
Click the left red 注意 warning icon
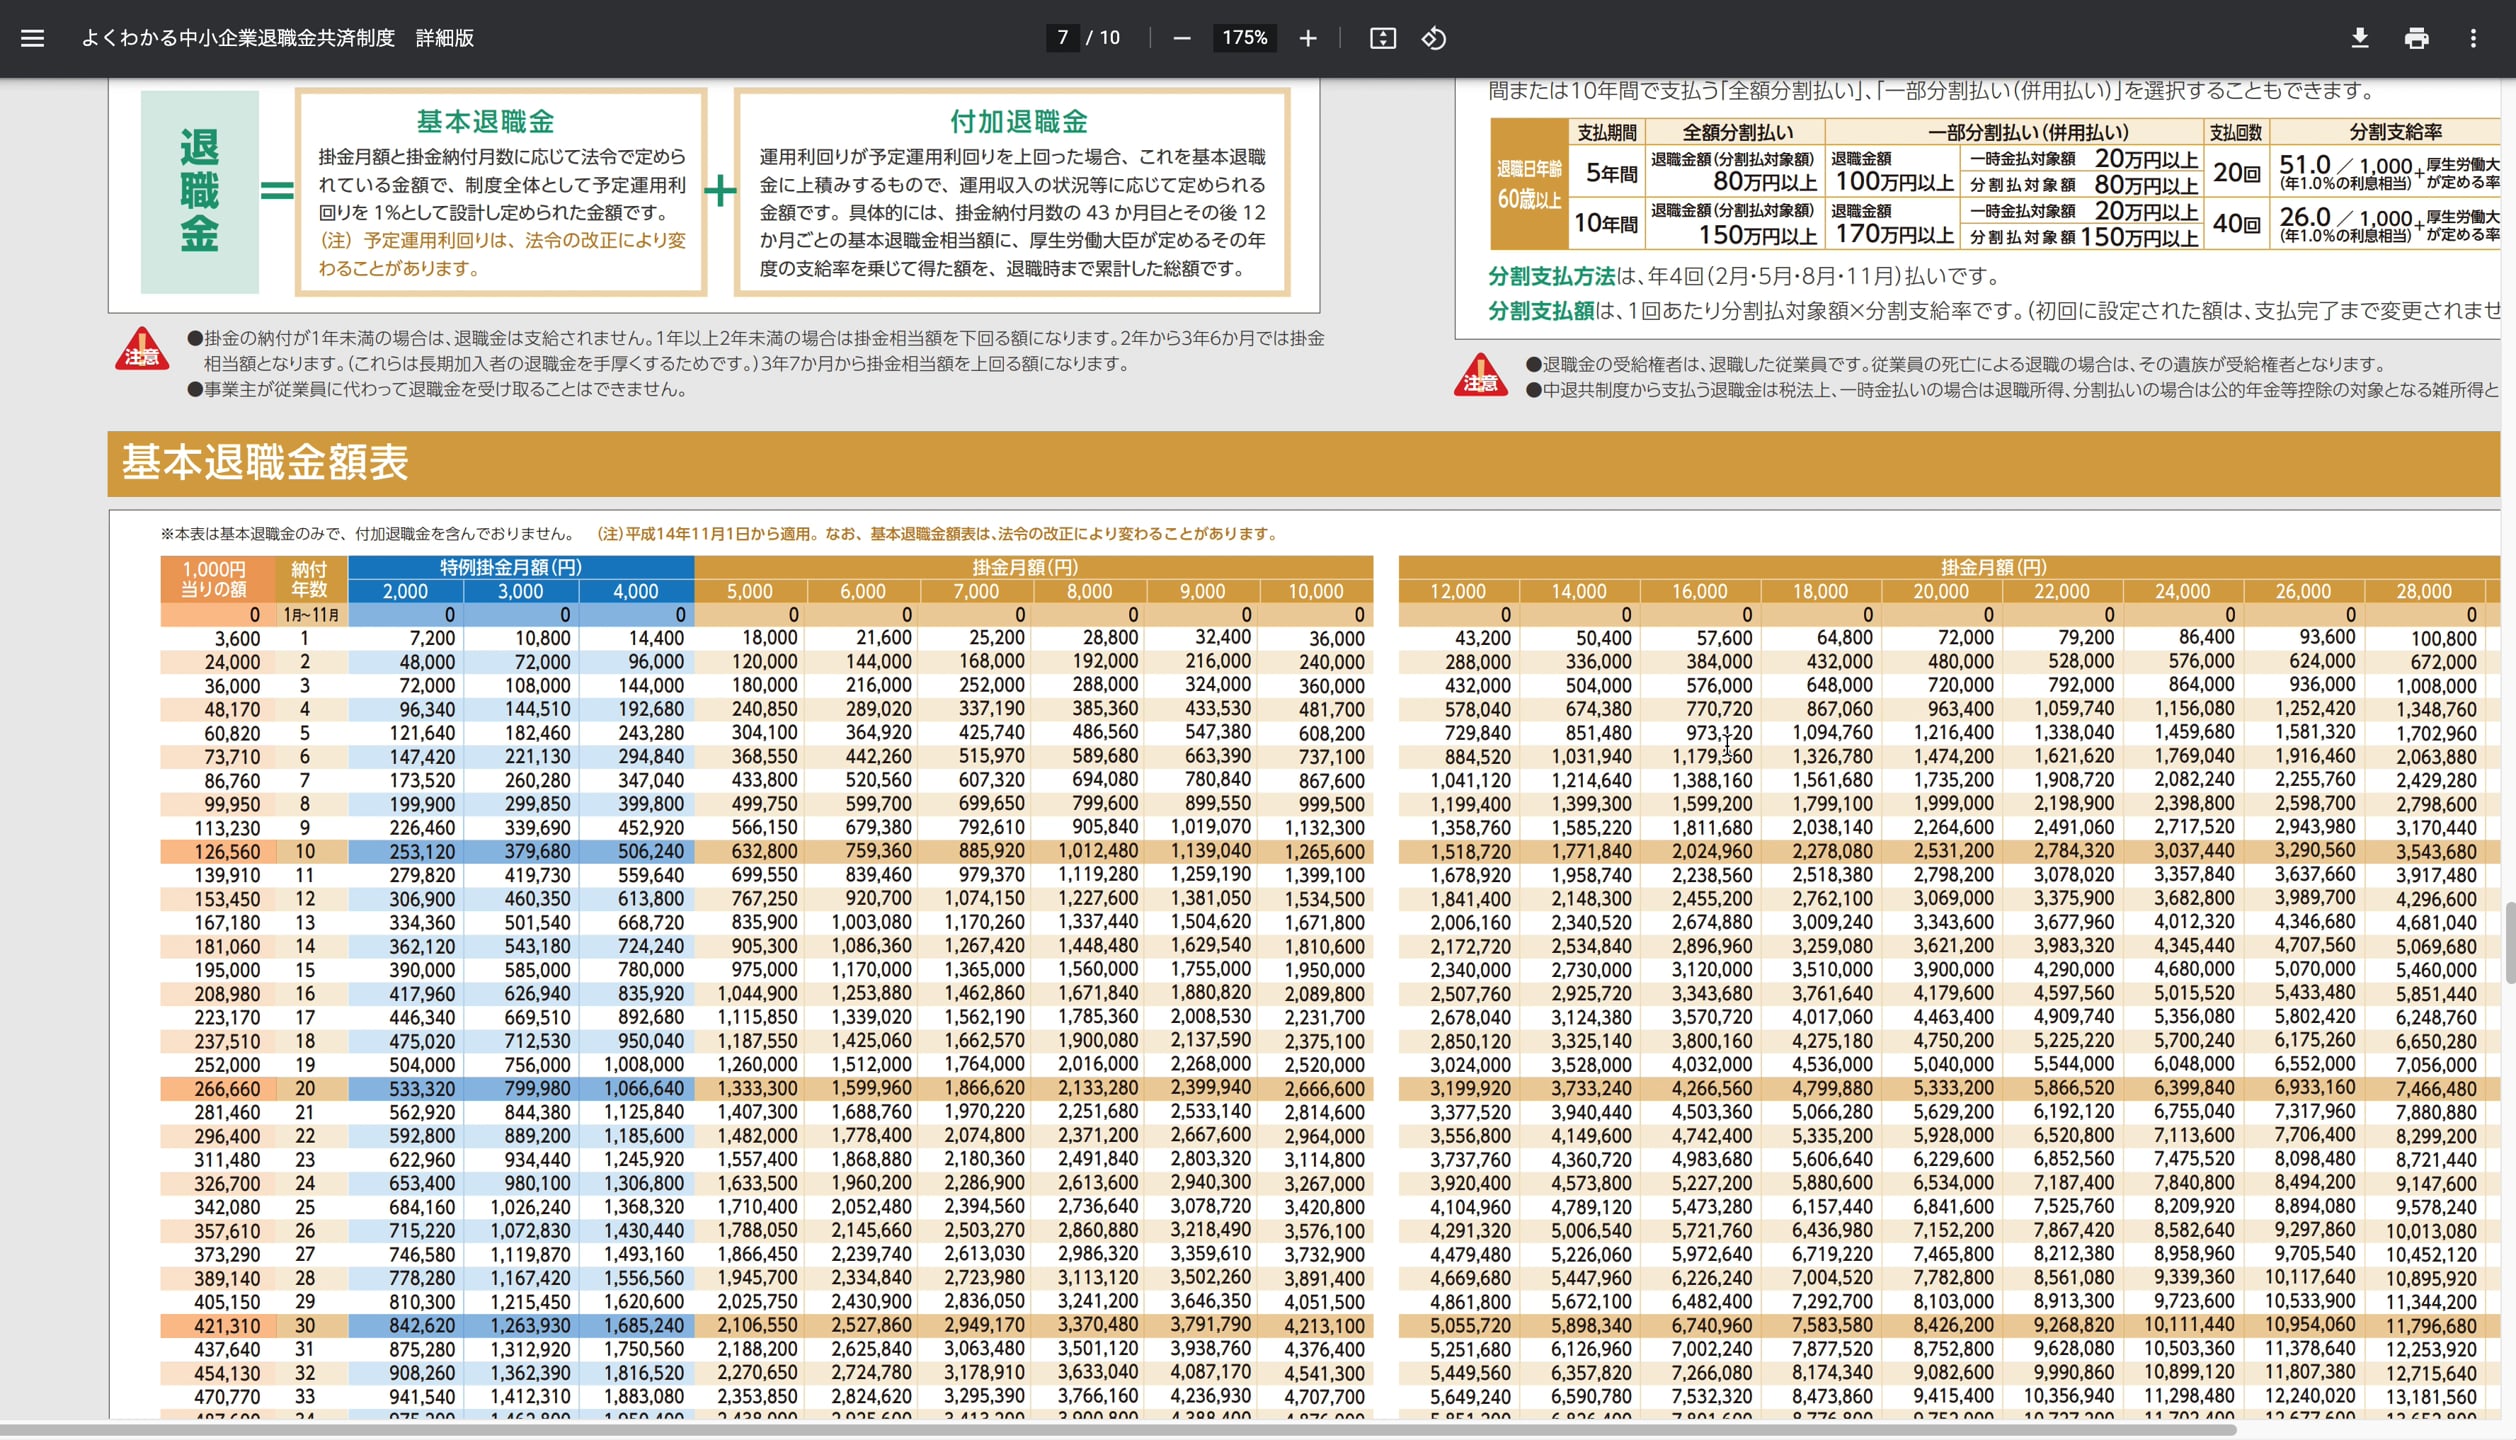[x=142, y=350]
